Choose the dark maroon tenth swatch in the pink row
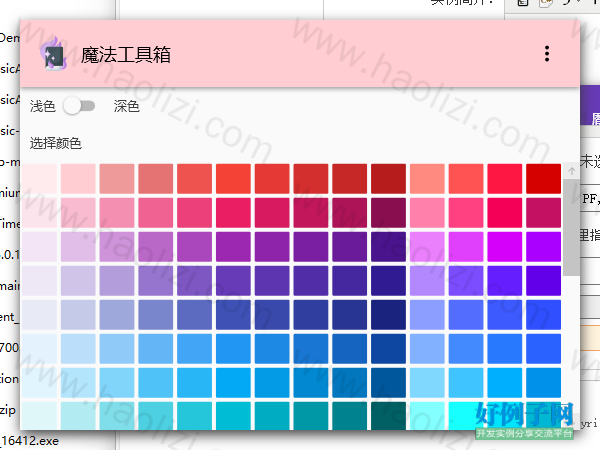 click(x=388, y=213)
